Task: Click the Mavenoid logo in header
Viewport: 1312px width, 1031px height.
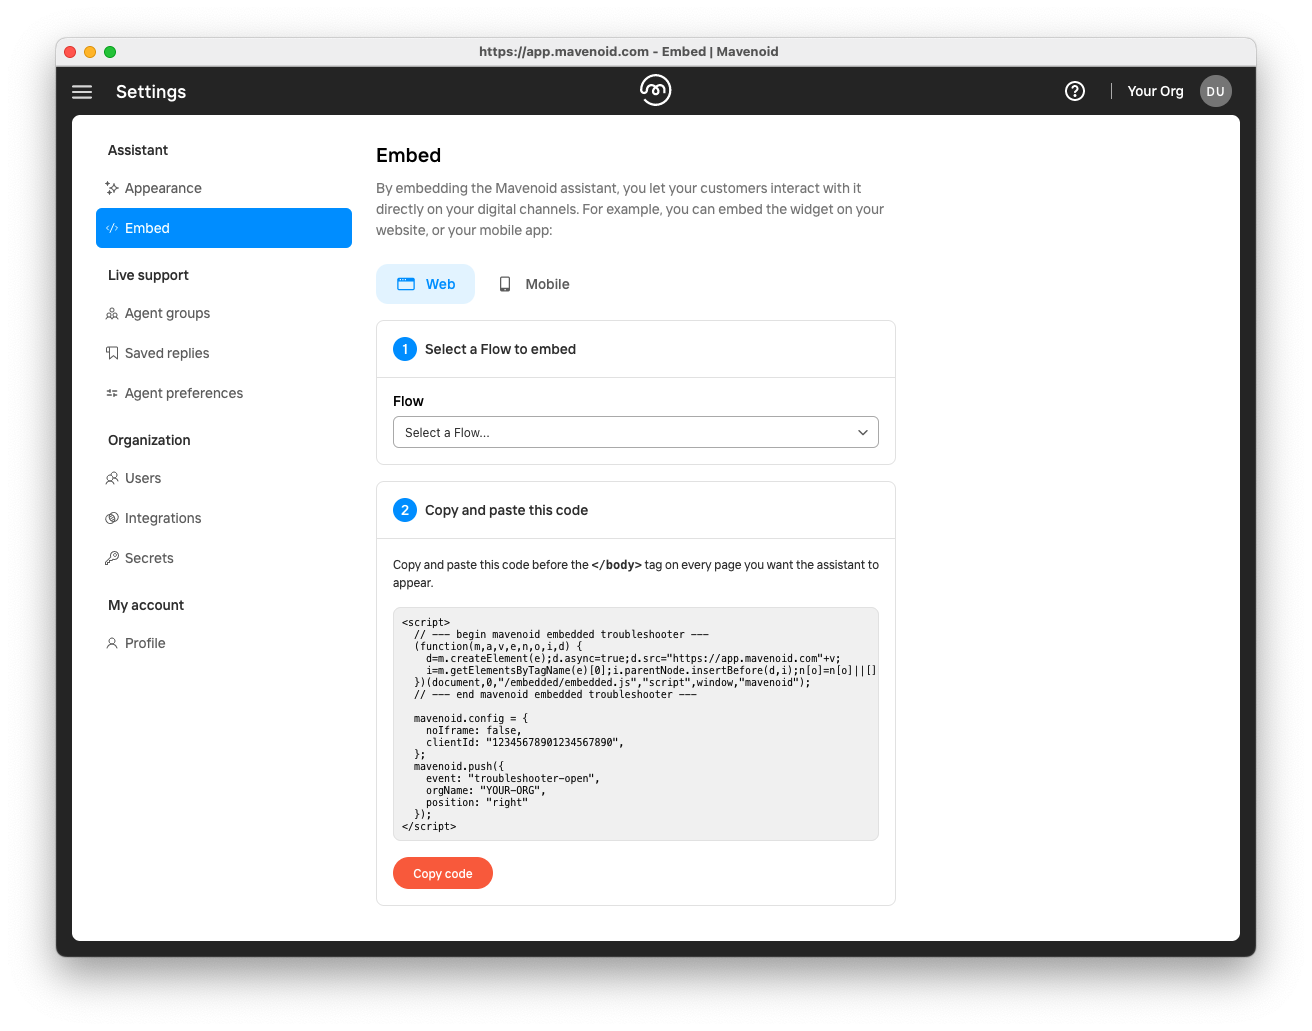Action: pos(655,90)
